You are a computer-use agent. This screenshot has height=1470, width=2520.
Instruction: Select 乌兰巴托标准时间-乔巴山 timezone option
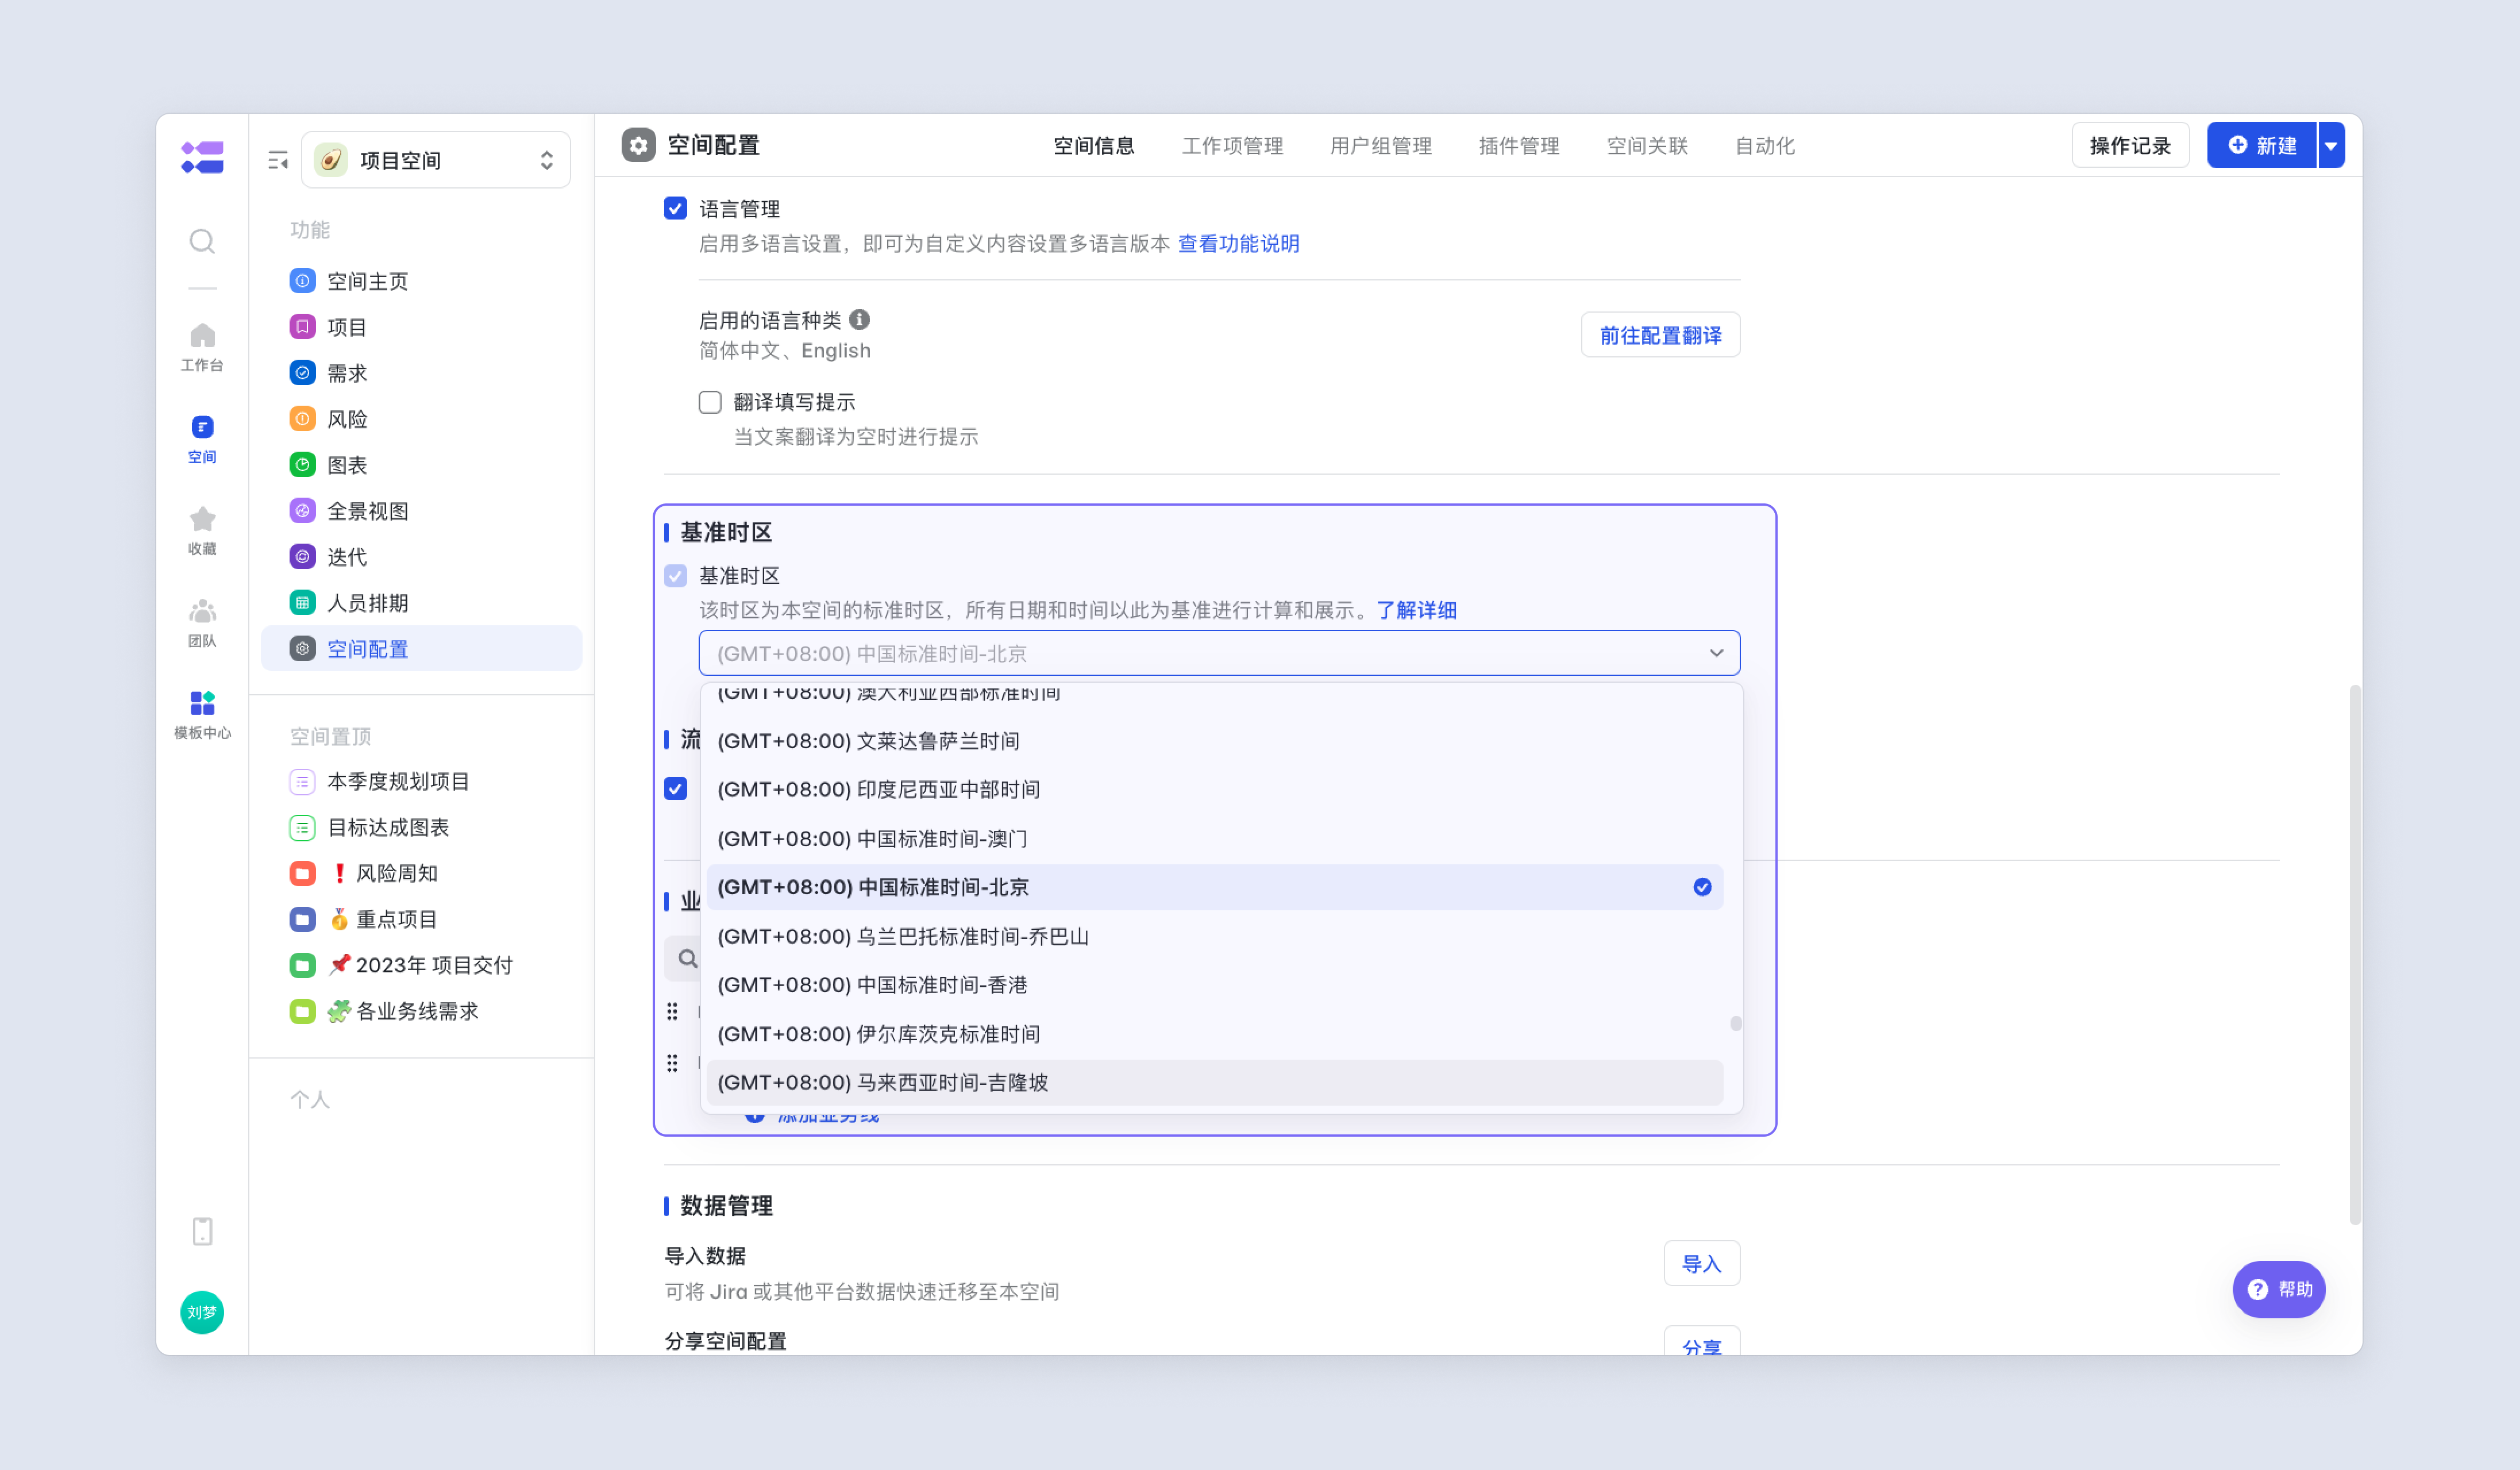coord(1214,937)
